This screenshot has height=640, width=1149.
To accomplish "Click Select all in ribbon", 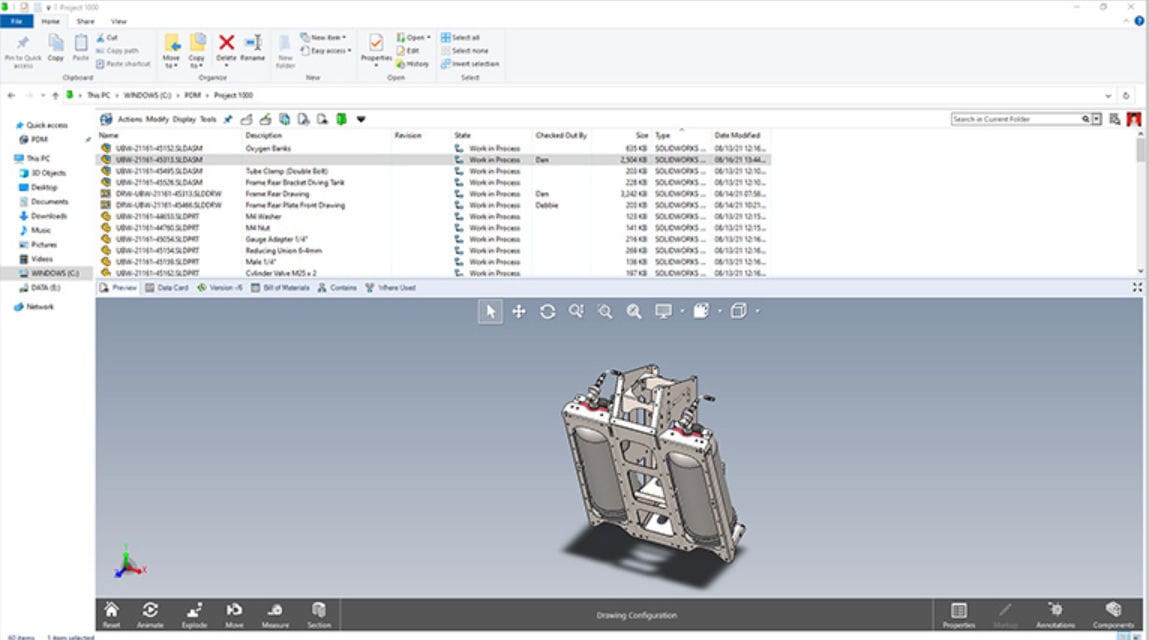I will point(460,37).
